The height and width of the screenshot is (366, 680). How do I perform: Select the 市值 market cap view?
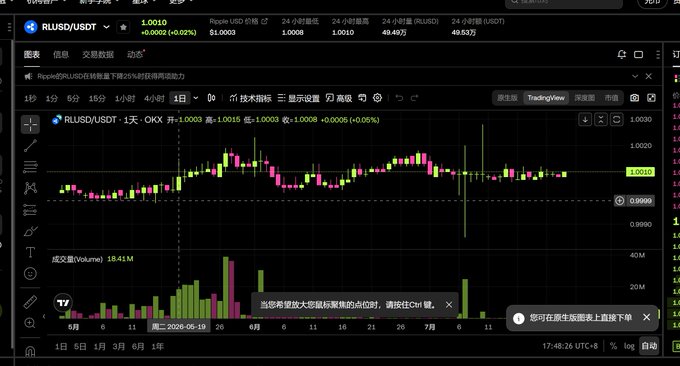611,98
